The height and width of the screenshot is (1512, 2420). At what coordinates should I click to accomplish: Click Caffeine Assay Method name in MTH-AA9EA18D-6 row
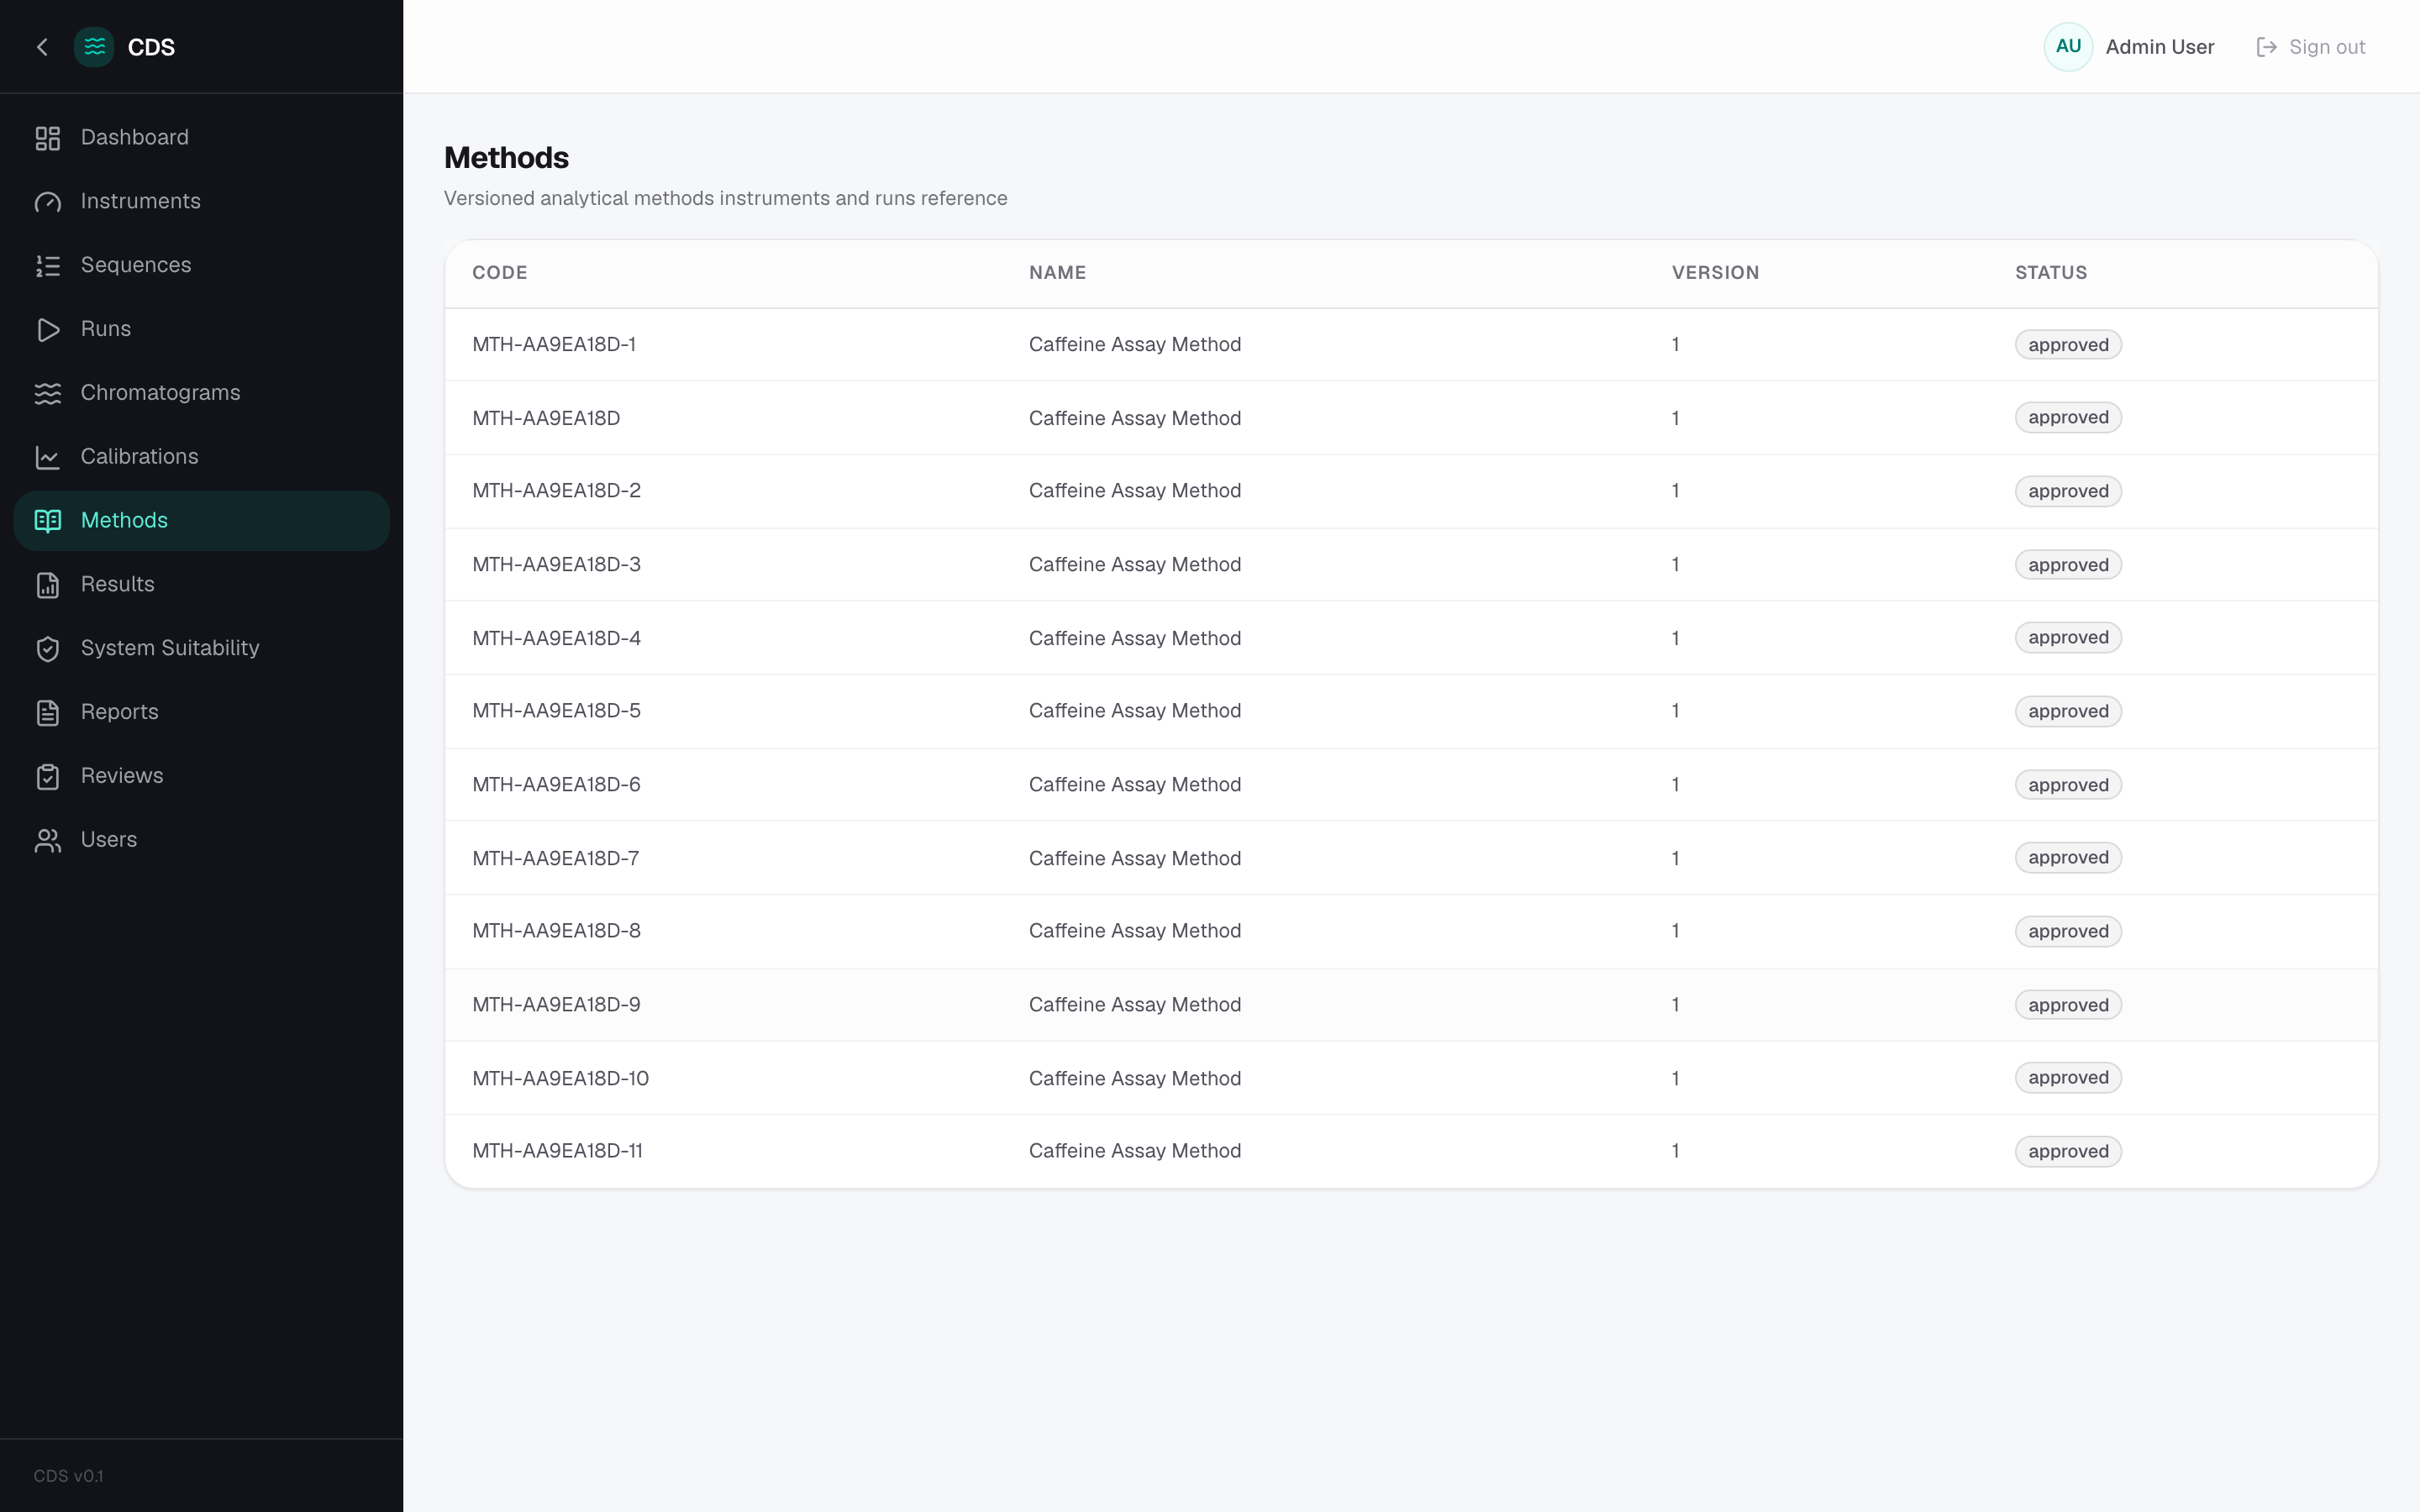click(1135, 785)
